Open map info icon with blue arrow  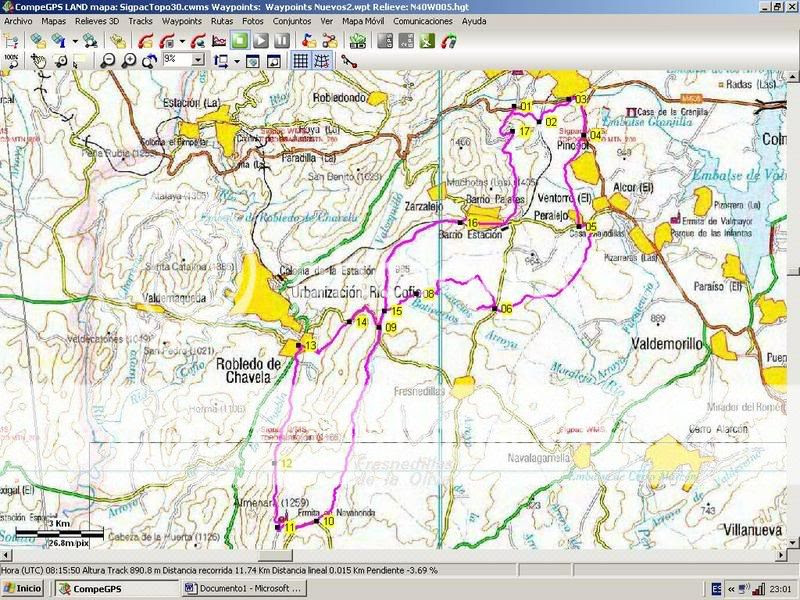tap(59, 41)
